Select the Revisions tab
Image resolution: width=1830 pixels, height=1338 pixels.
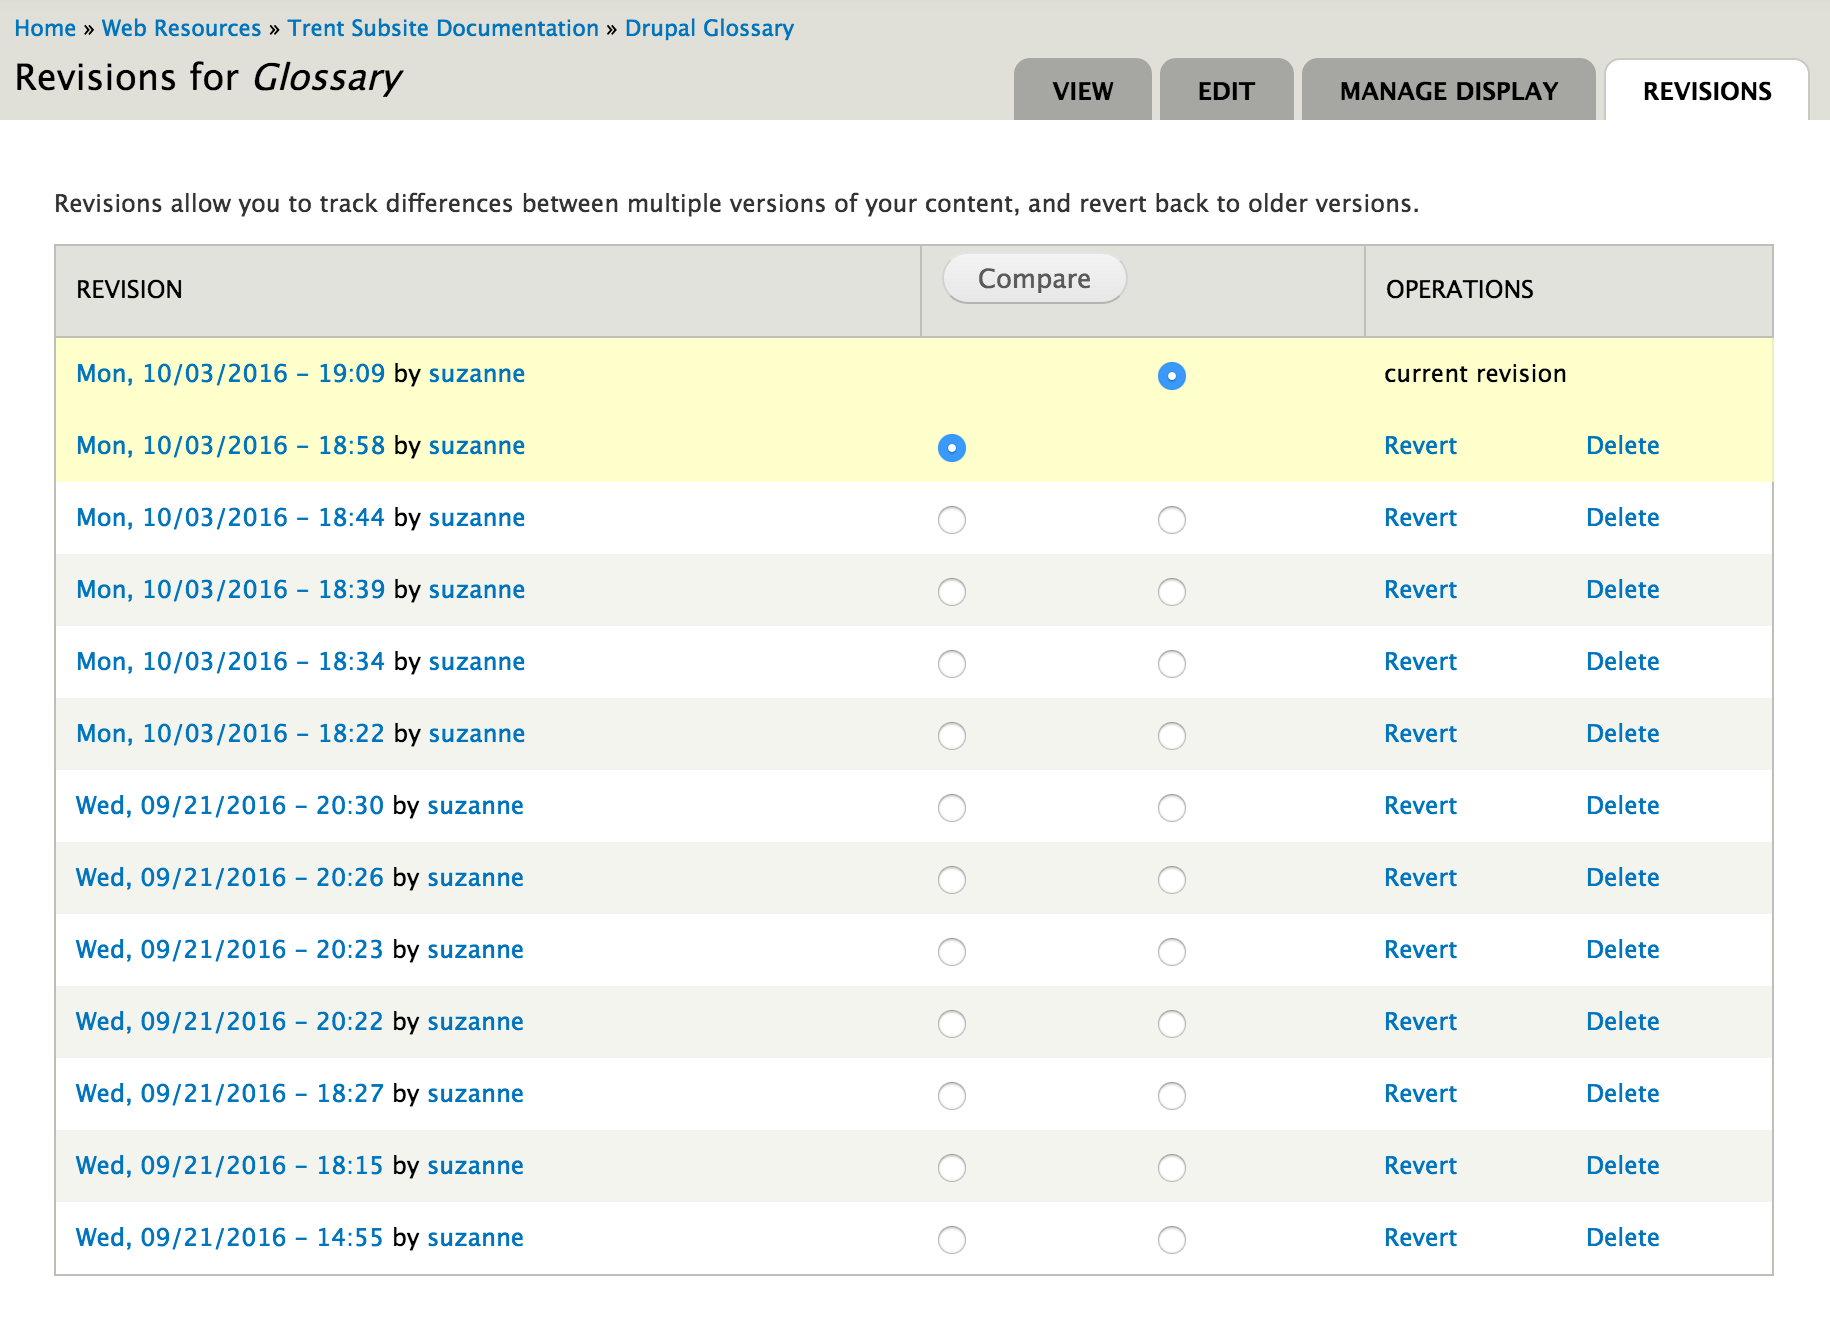1706,91
